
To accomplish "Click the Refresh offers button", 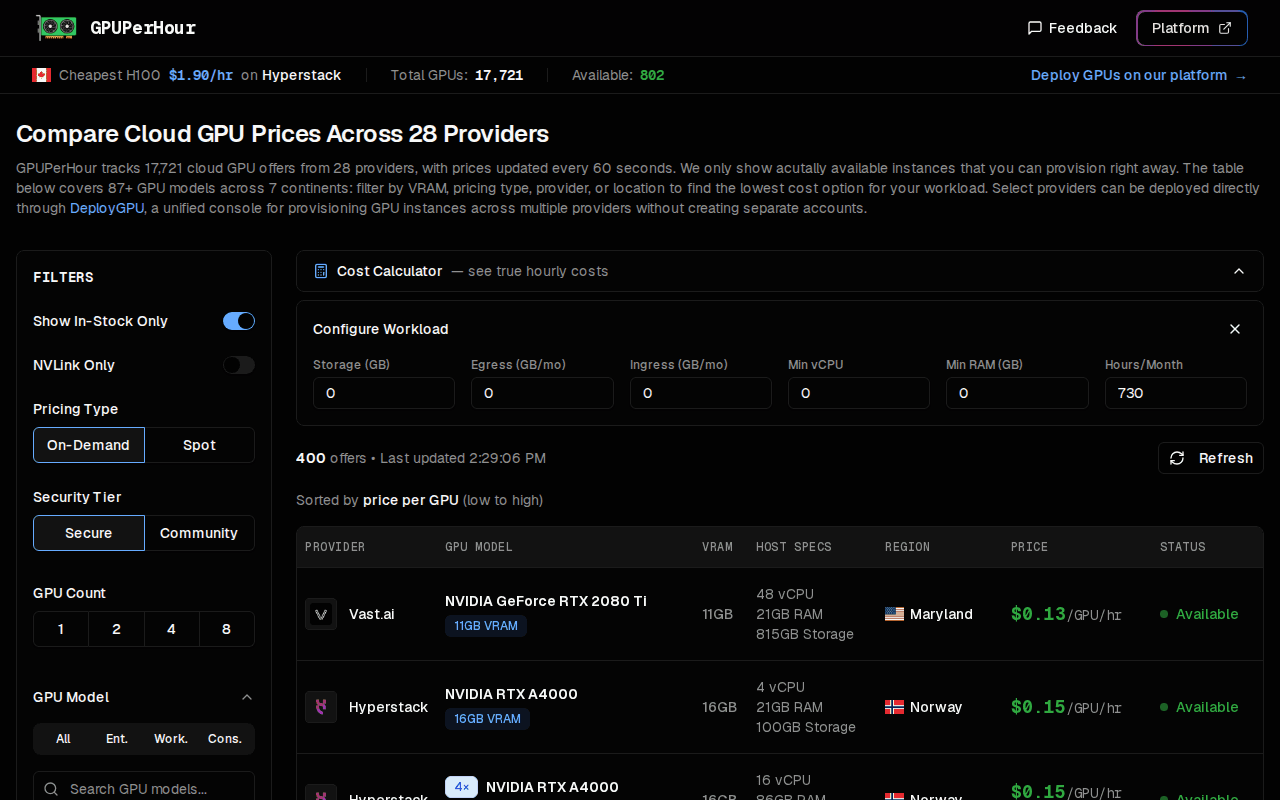I will click(x=1211, y=458).
